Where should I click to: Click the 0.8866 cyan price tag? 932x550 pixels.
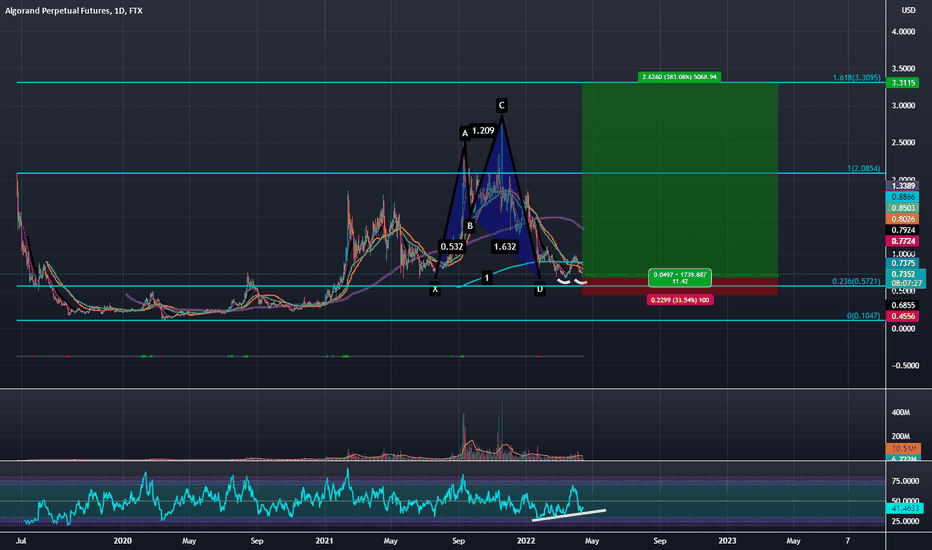(x=902, y=197)
